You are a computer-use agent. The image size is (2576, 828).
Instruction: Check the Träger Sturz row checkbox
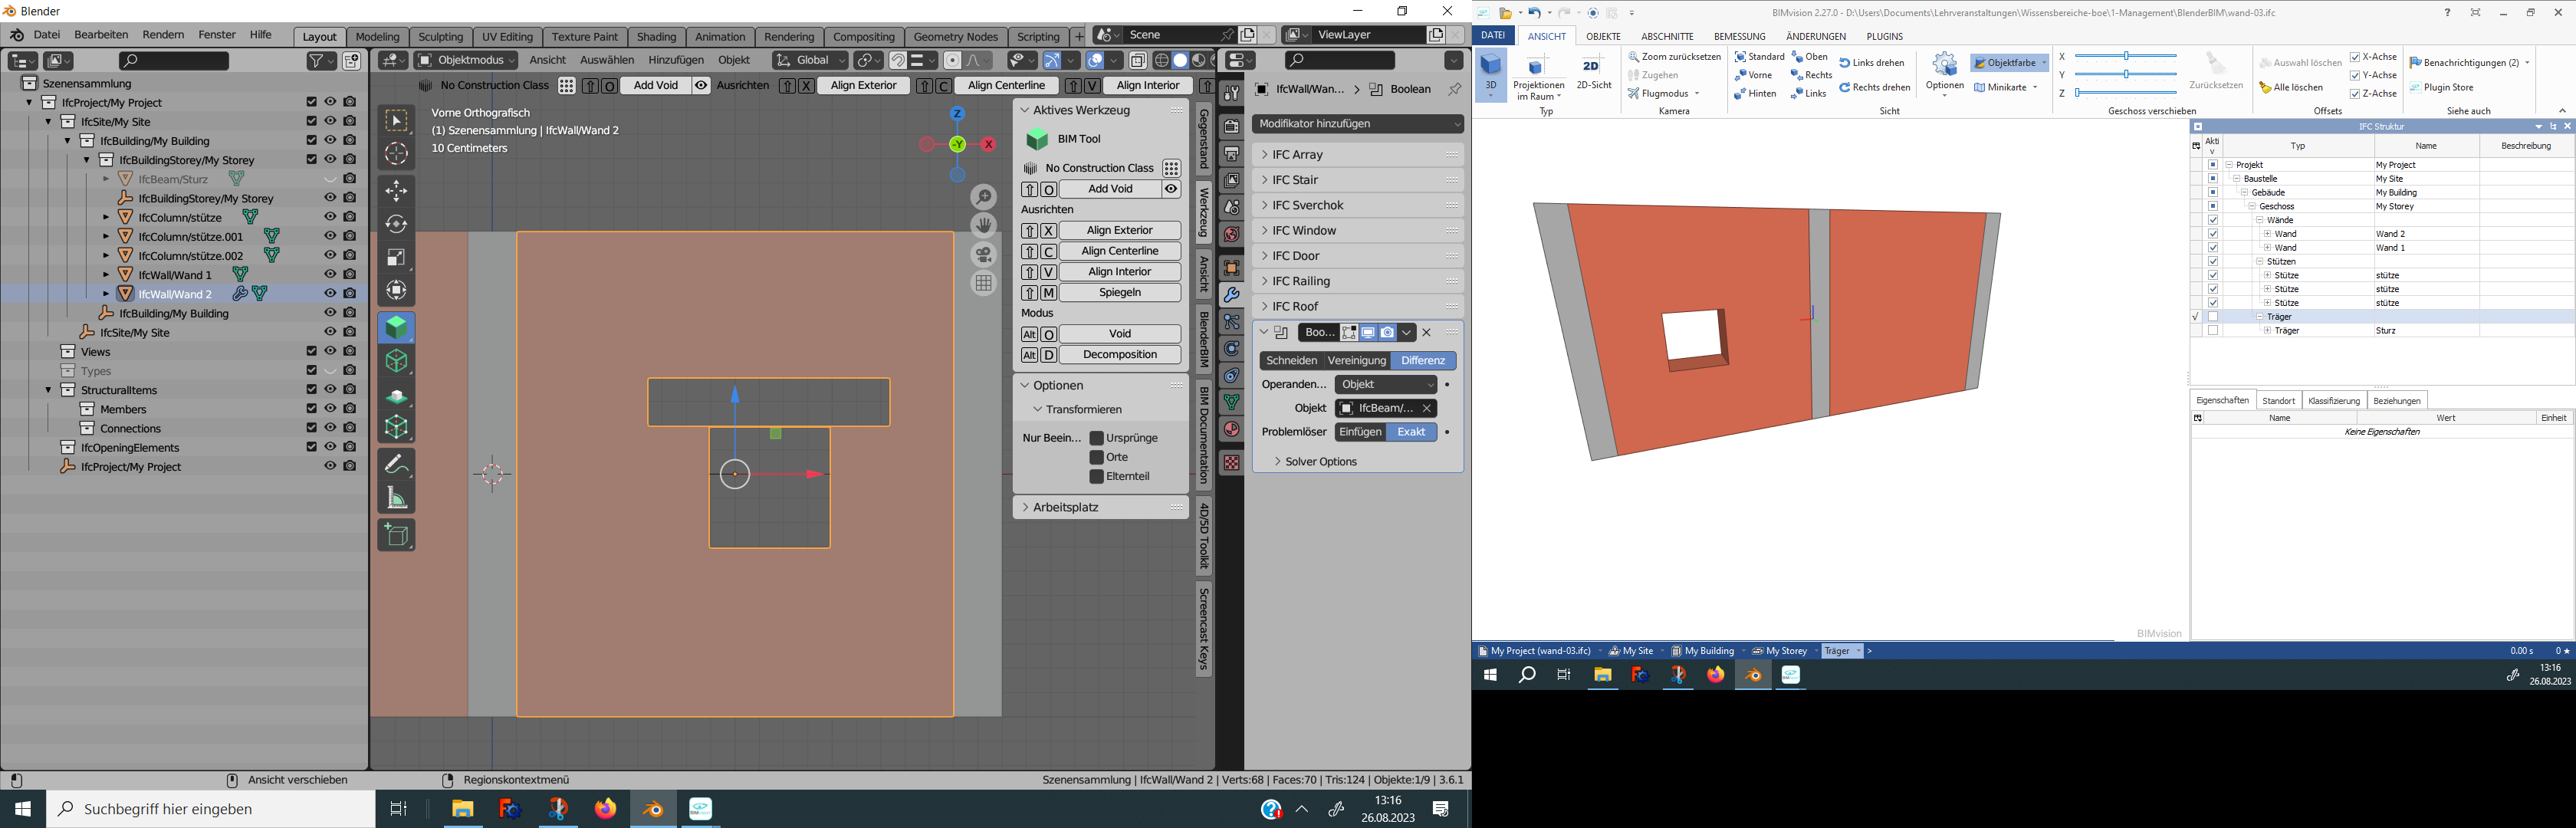[x=2213, y=331]
